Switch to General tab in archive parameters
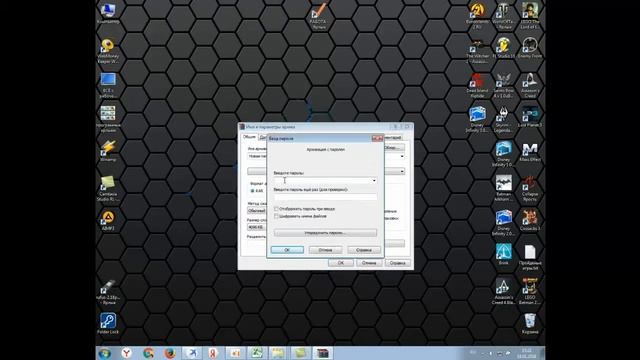Screen dimensions: 640x360 click(x=249, y=137)
